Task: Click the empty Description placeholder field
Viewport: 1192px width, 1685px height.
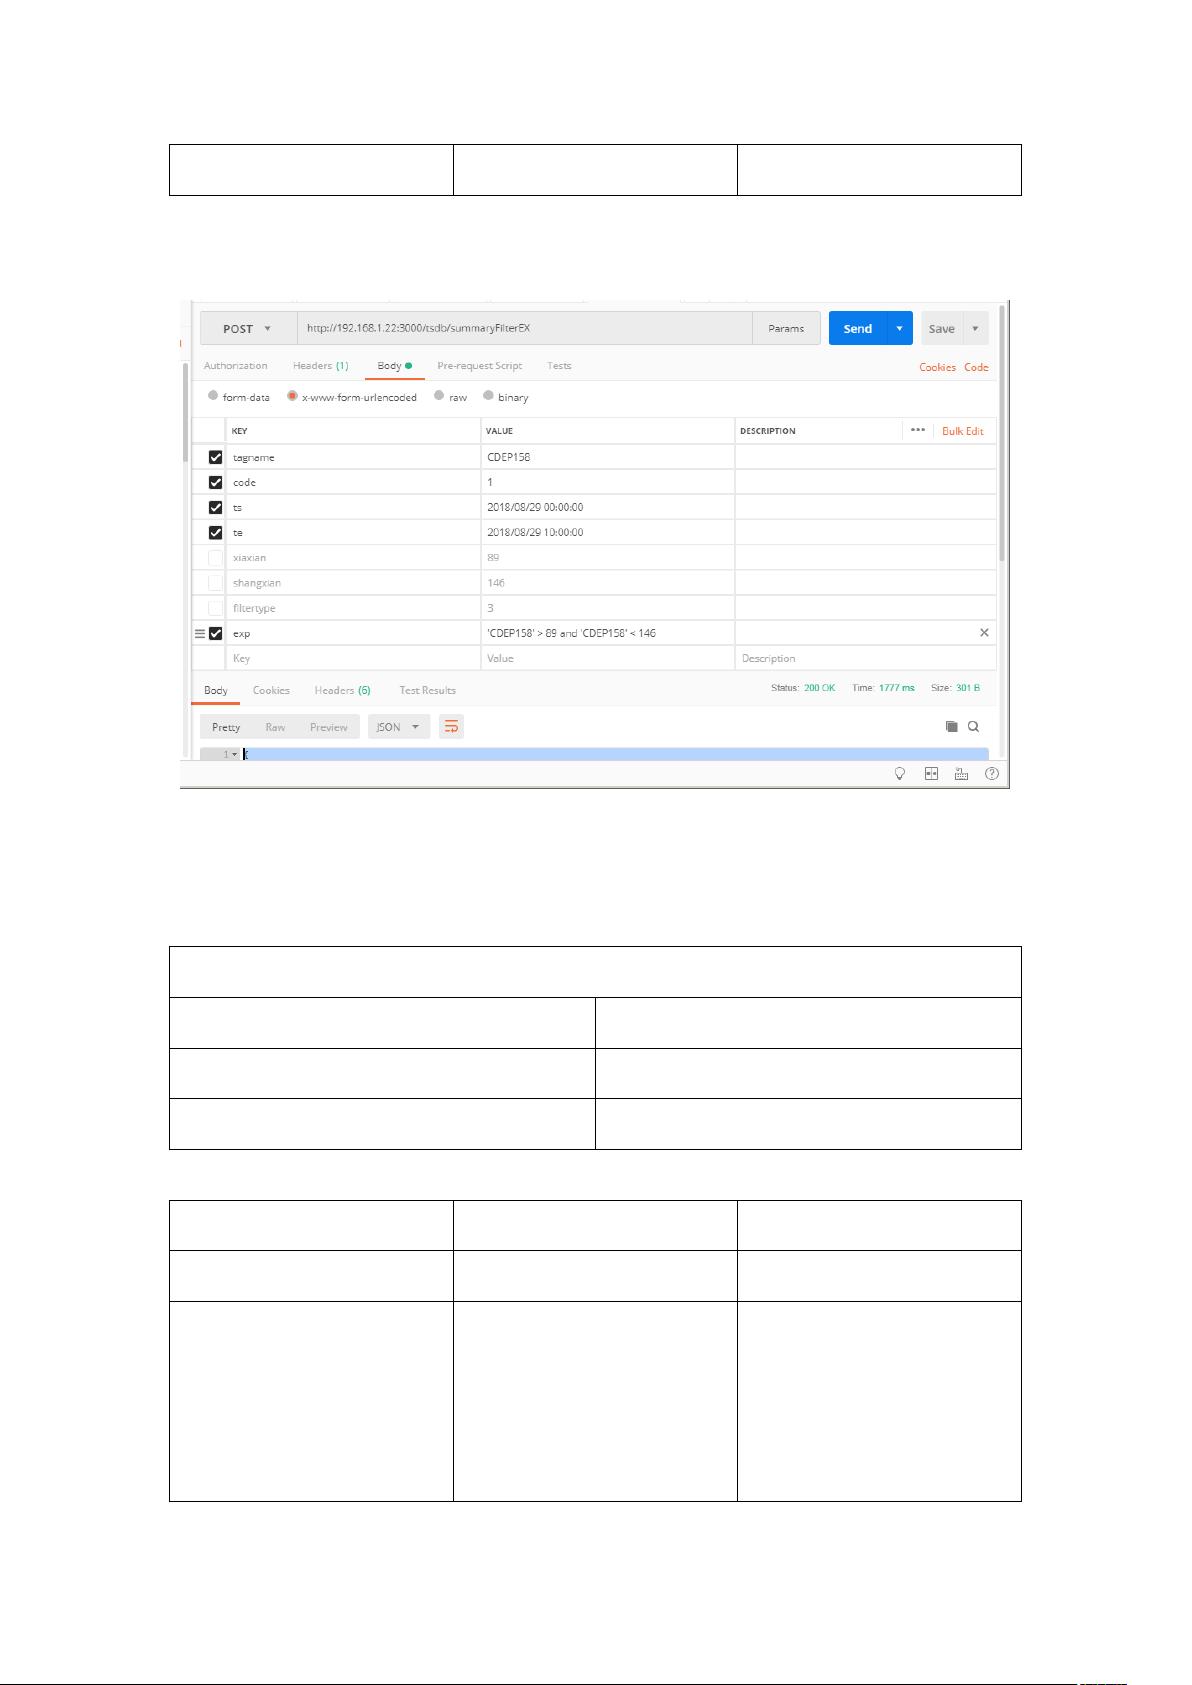Action: point(865,658)
